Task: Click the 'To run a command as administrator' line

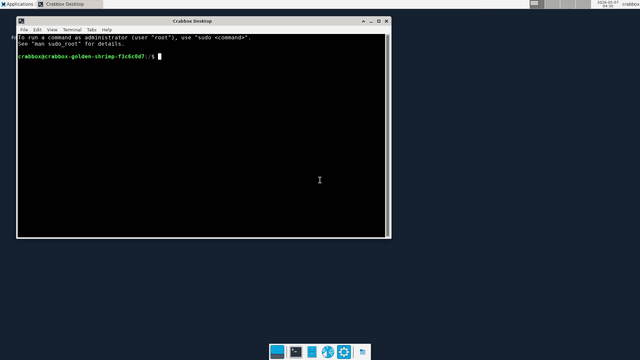Action: 134,38
